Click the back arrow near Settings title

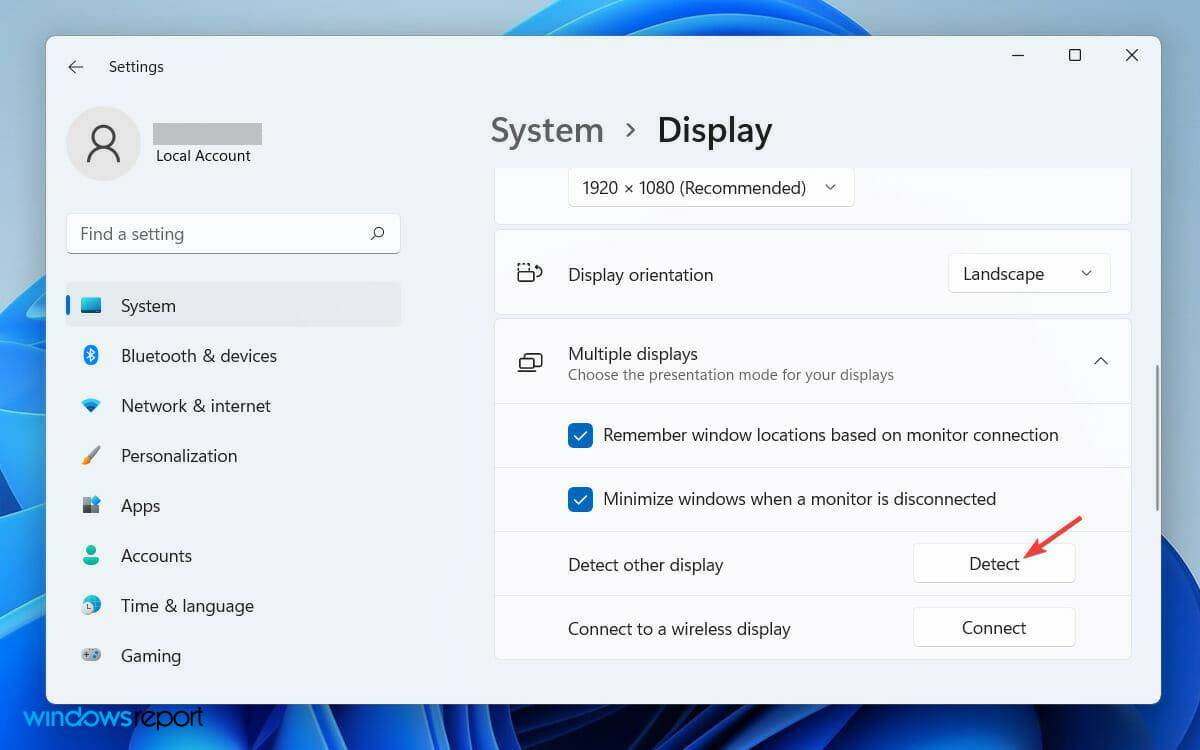click(x=76, y=66)
